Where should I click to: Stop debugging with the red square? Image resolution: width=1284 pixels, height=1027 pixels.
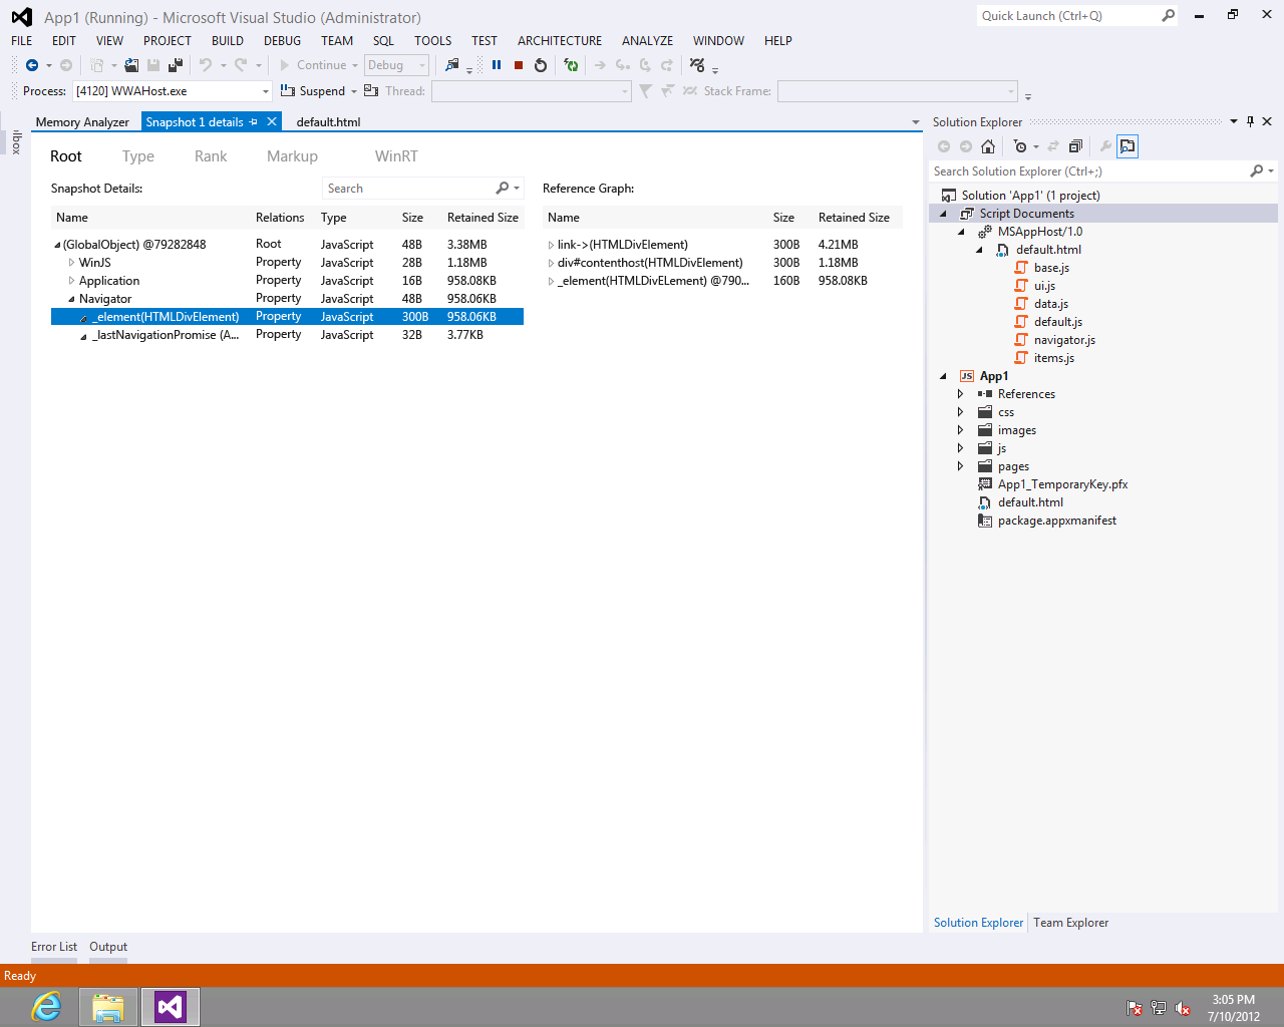click(518, 65)
